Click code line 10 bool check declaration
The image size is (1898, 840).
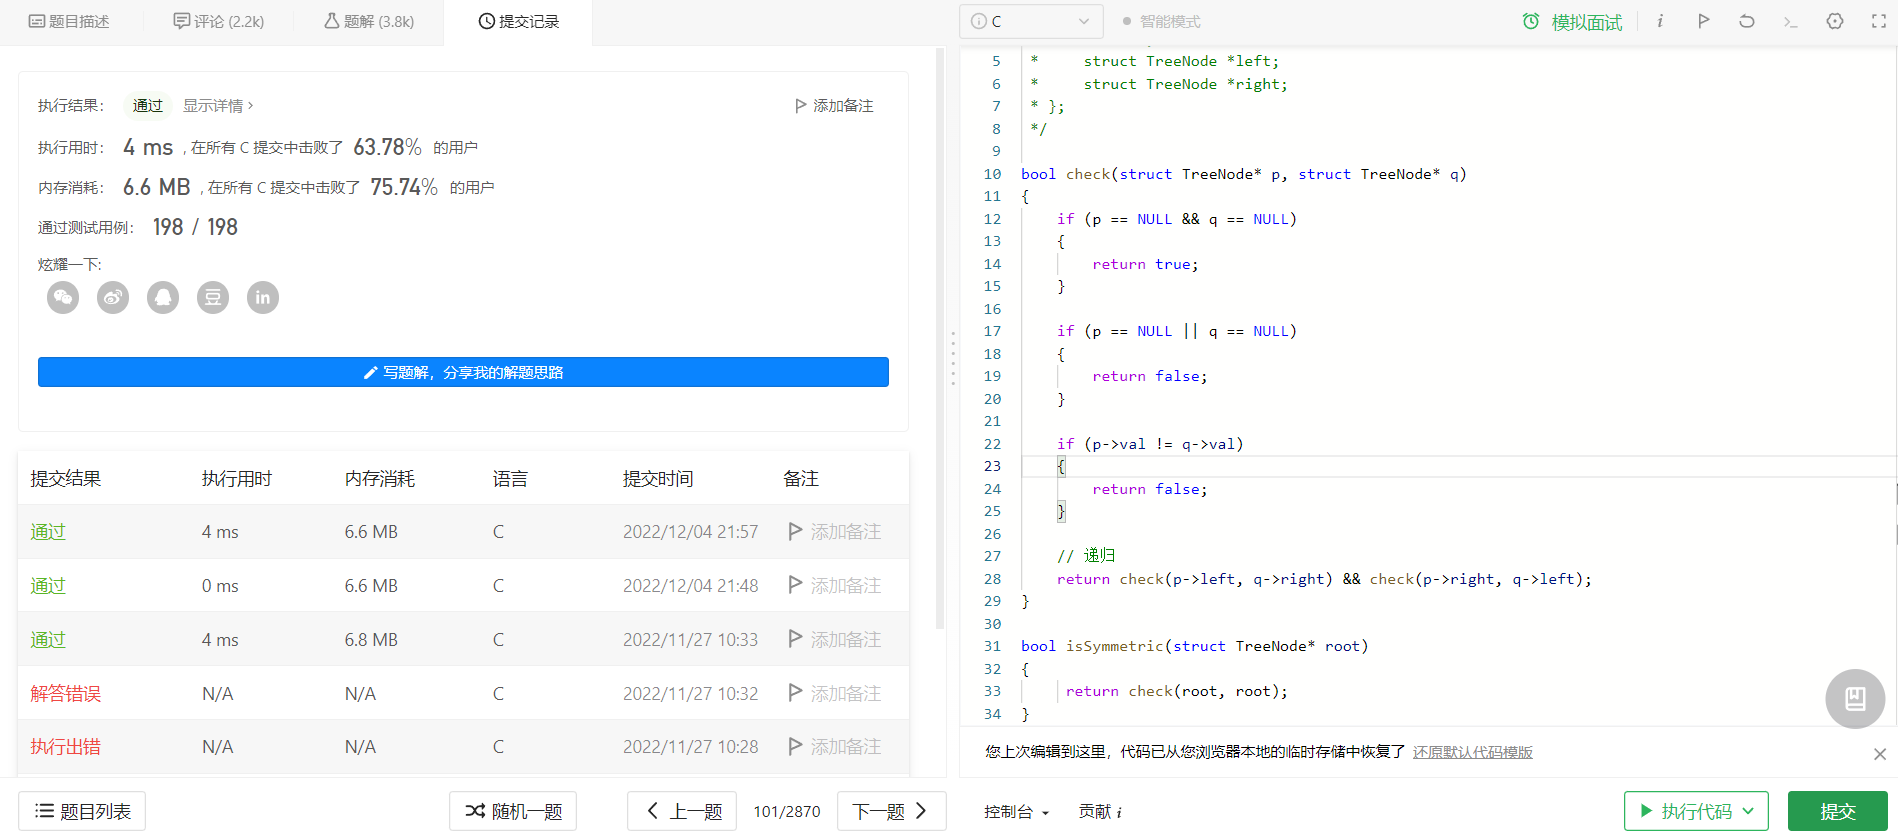click(x=1243, y=174)
